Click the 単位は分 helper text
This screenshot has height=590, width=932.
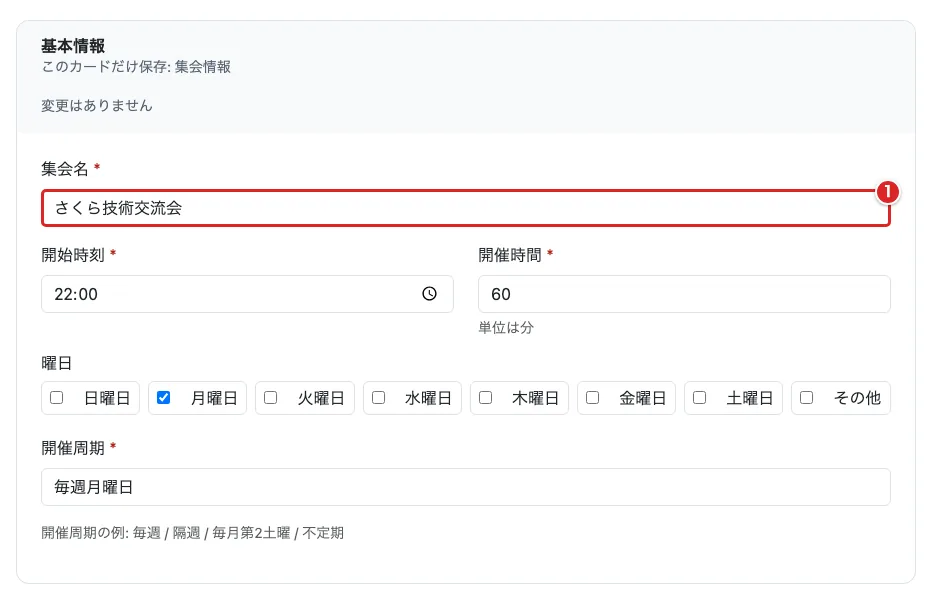point(506,327)
